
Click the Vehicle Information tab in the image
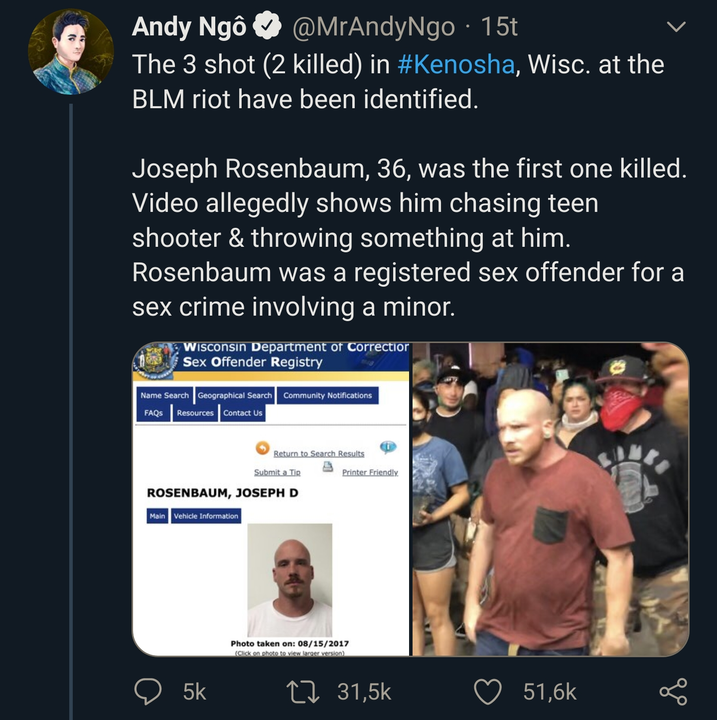click(206, 516)
